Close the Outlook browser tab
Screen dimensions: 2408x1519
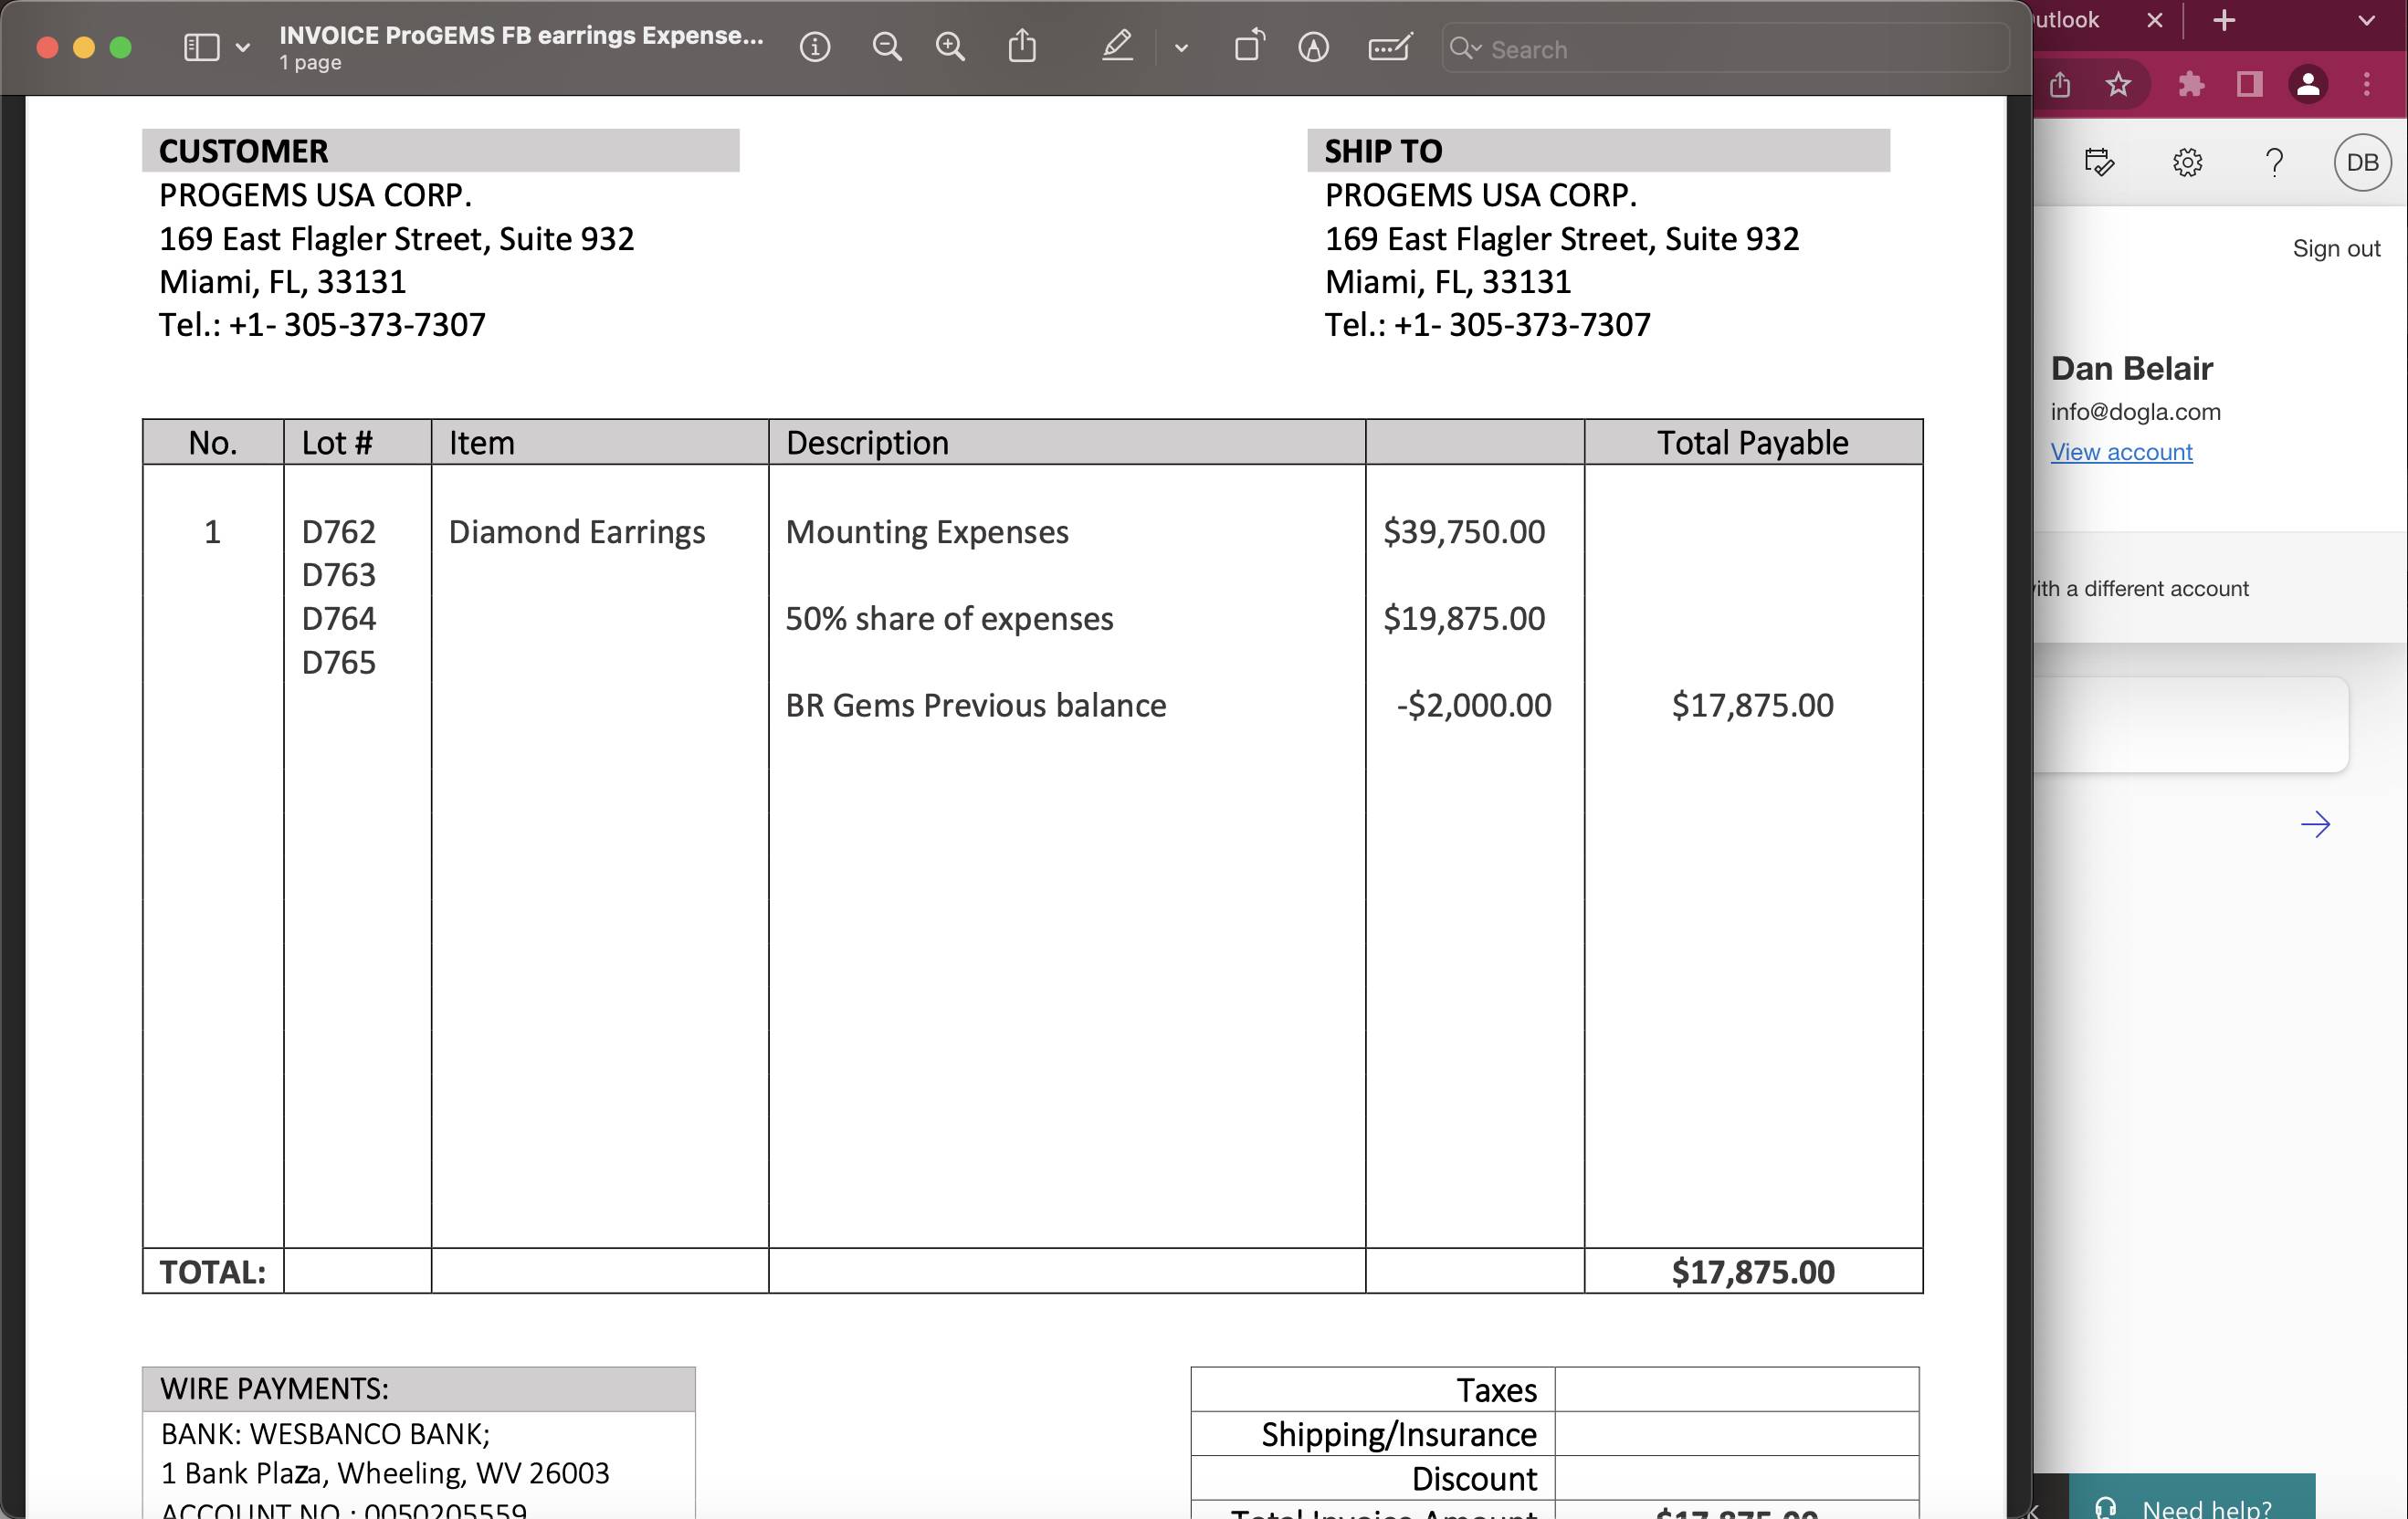(x=2155, y=21)
